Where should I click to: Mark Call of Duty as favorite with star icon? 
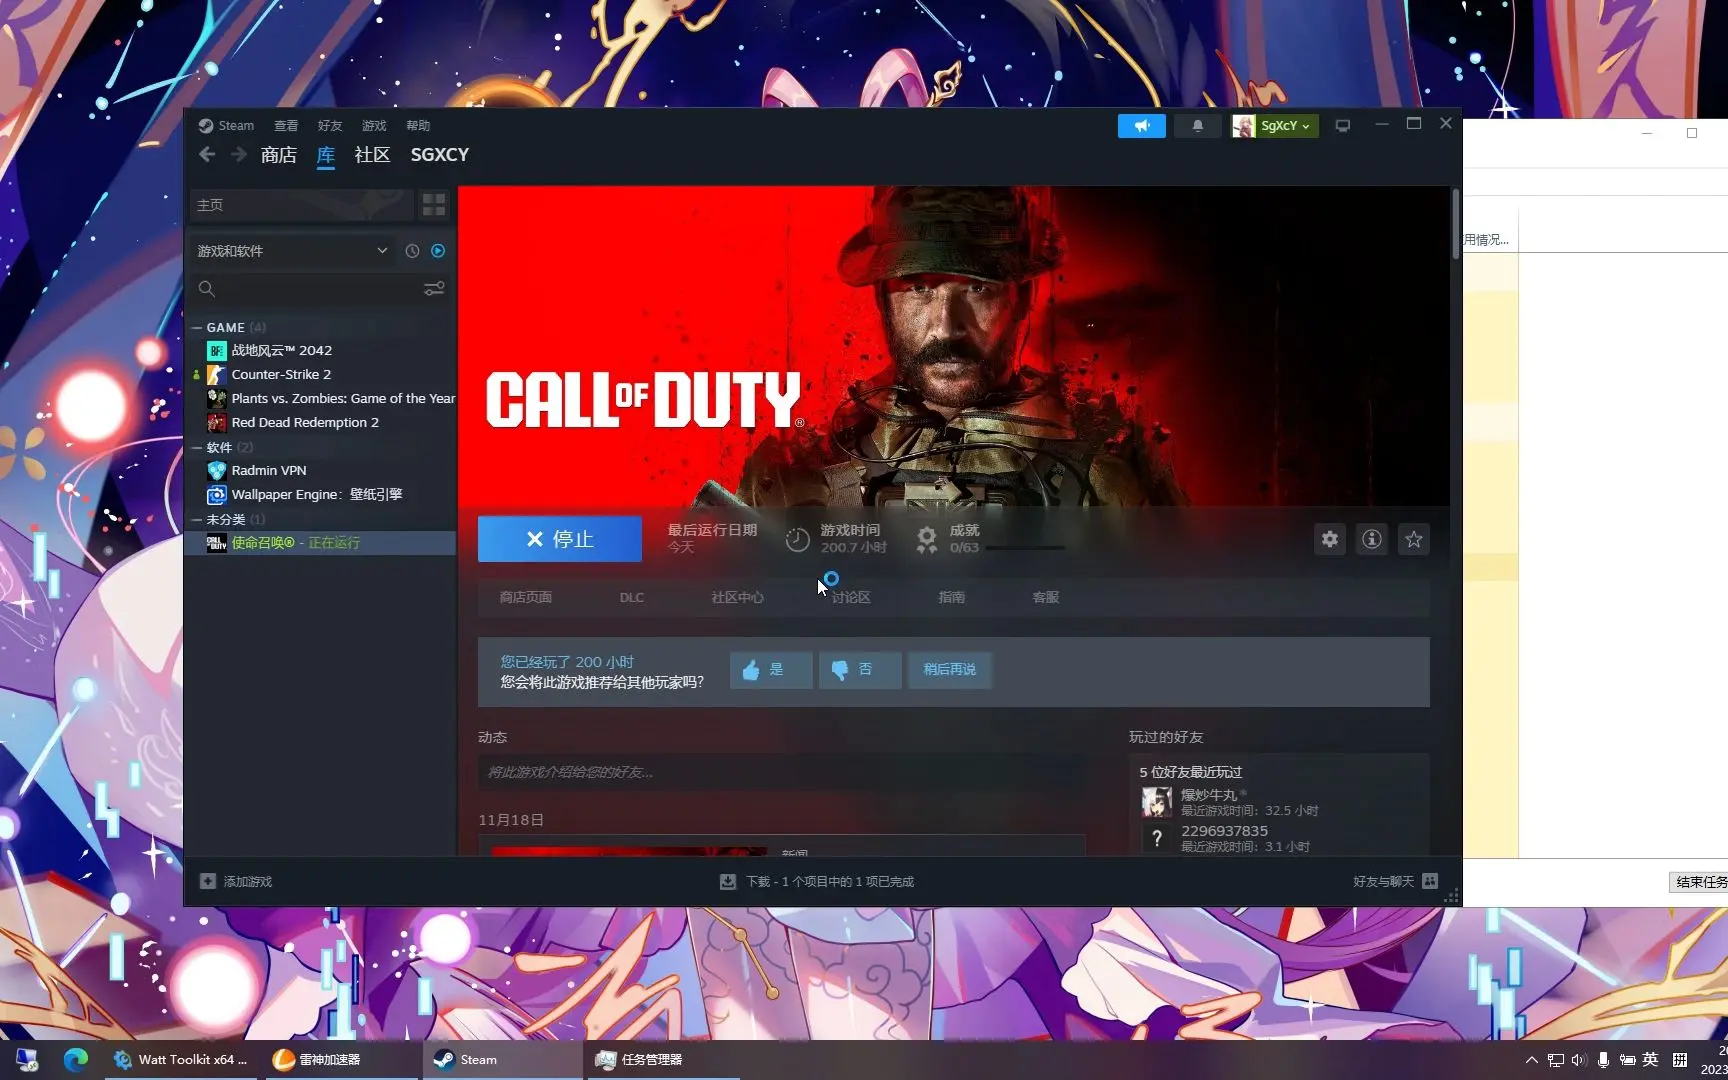pos(1413,539)
